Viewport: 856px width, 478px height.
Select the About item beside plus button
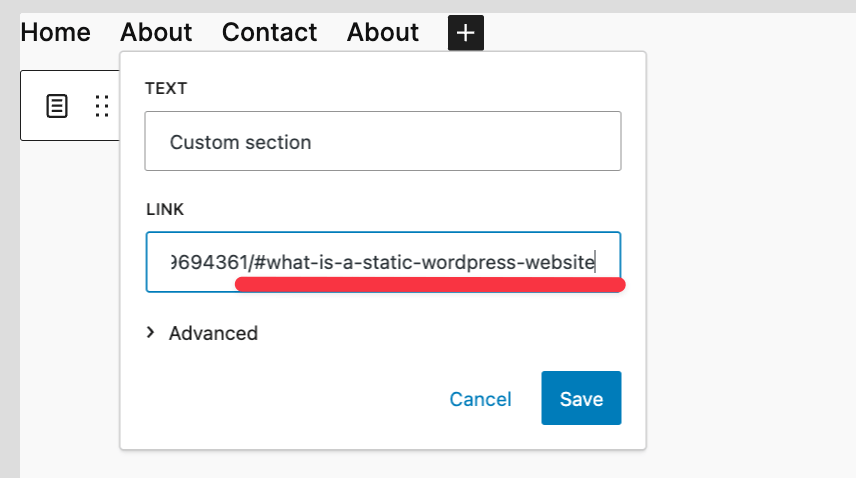click(x=383, y=33)
